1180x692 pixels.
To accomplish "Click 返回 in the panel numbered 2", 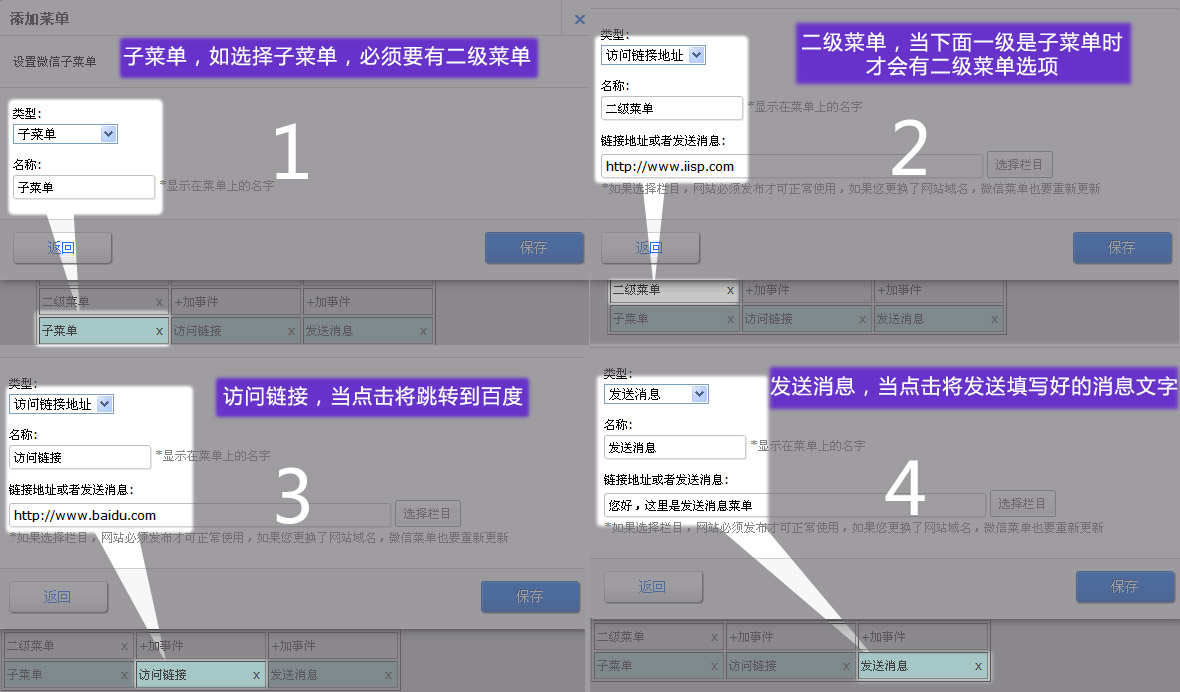I will pos(650,248).
